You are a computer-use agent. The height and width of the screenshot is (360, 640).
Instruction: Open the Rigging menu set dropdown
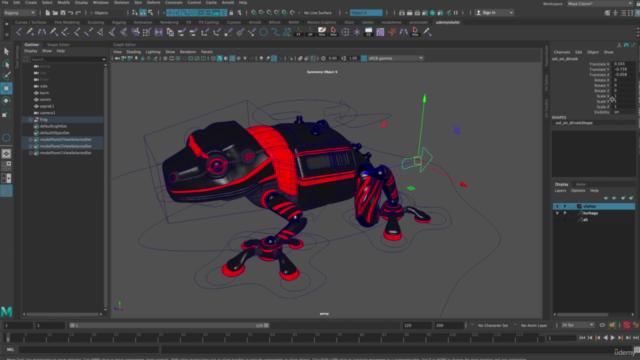click(x=19, y=13)
